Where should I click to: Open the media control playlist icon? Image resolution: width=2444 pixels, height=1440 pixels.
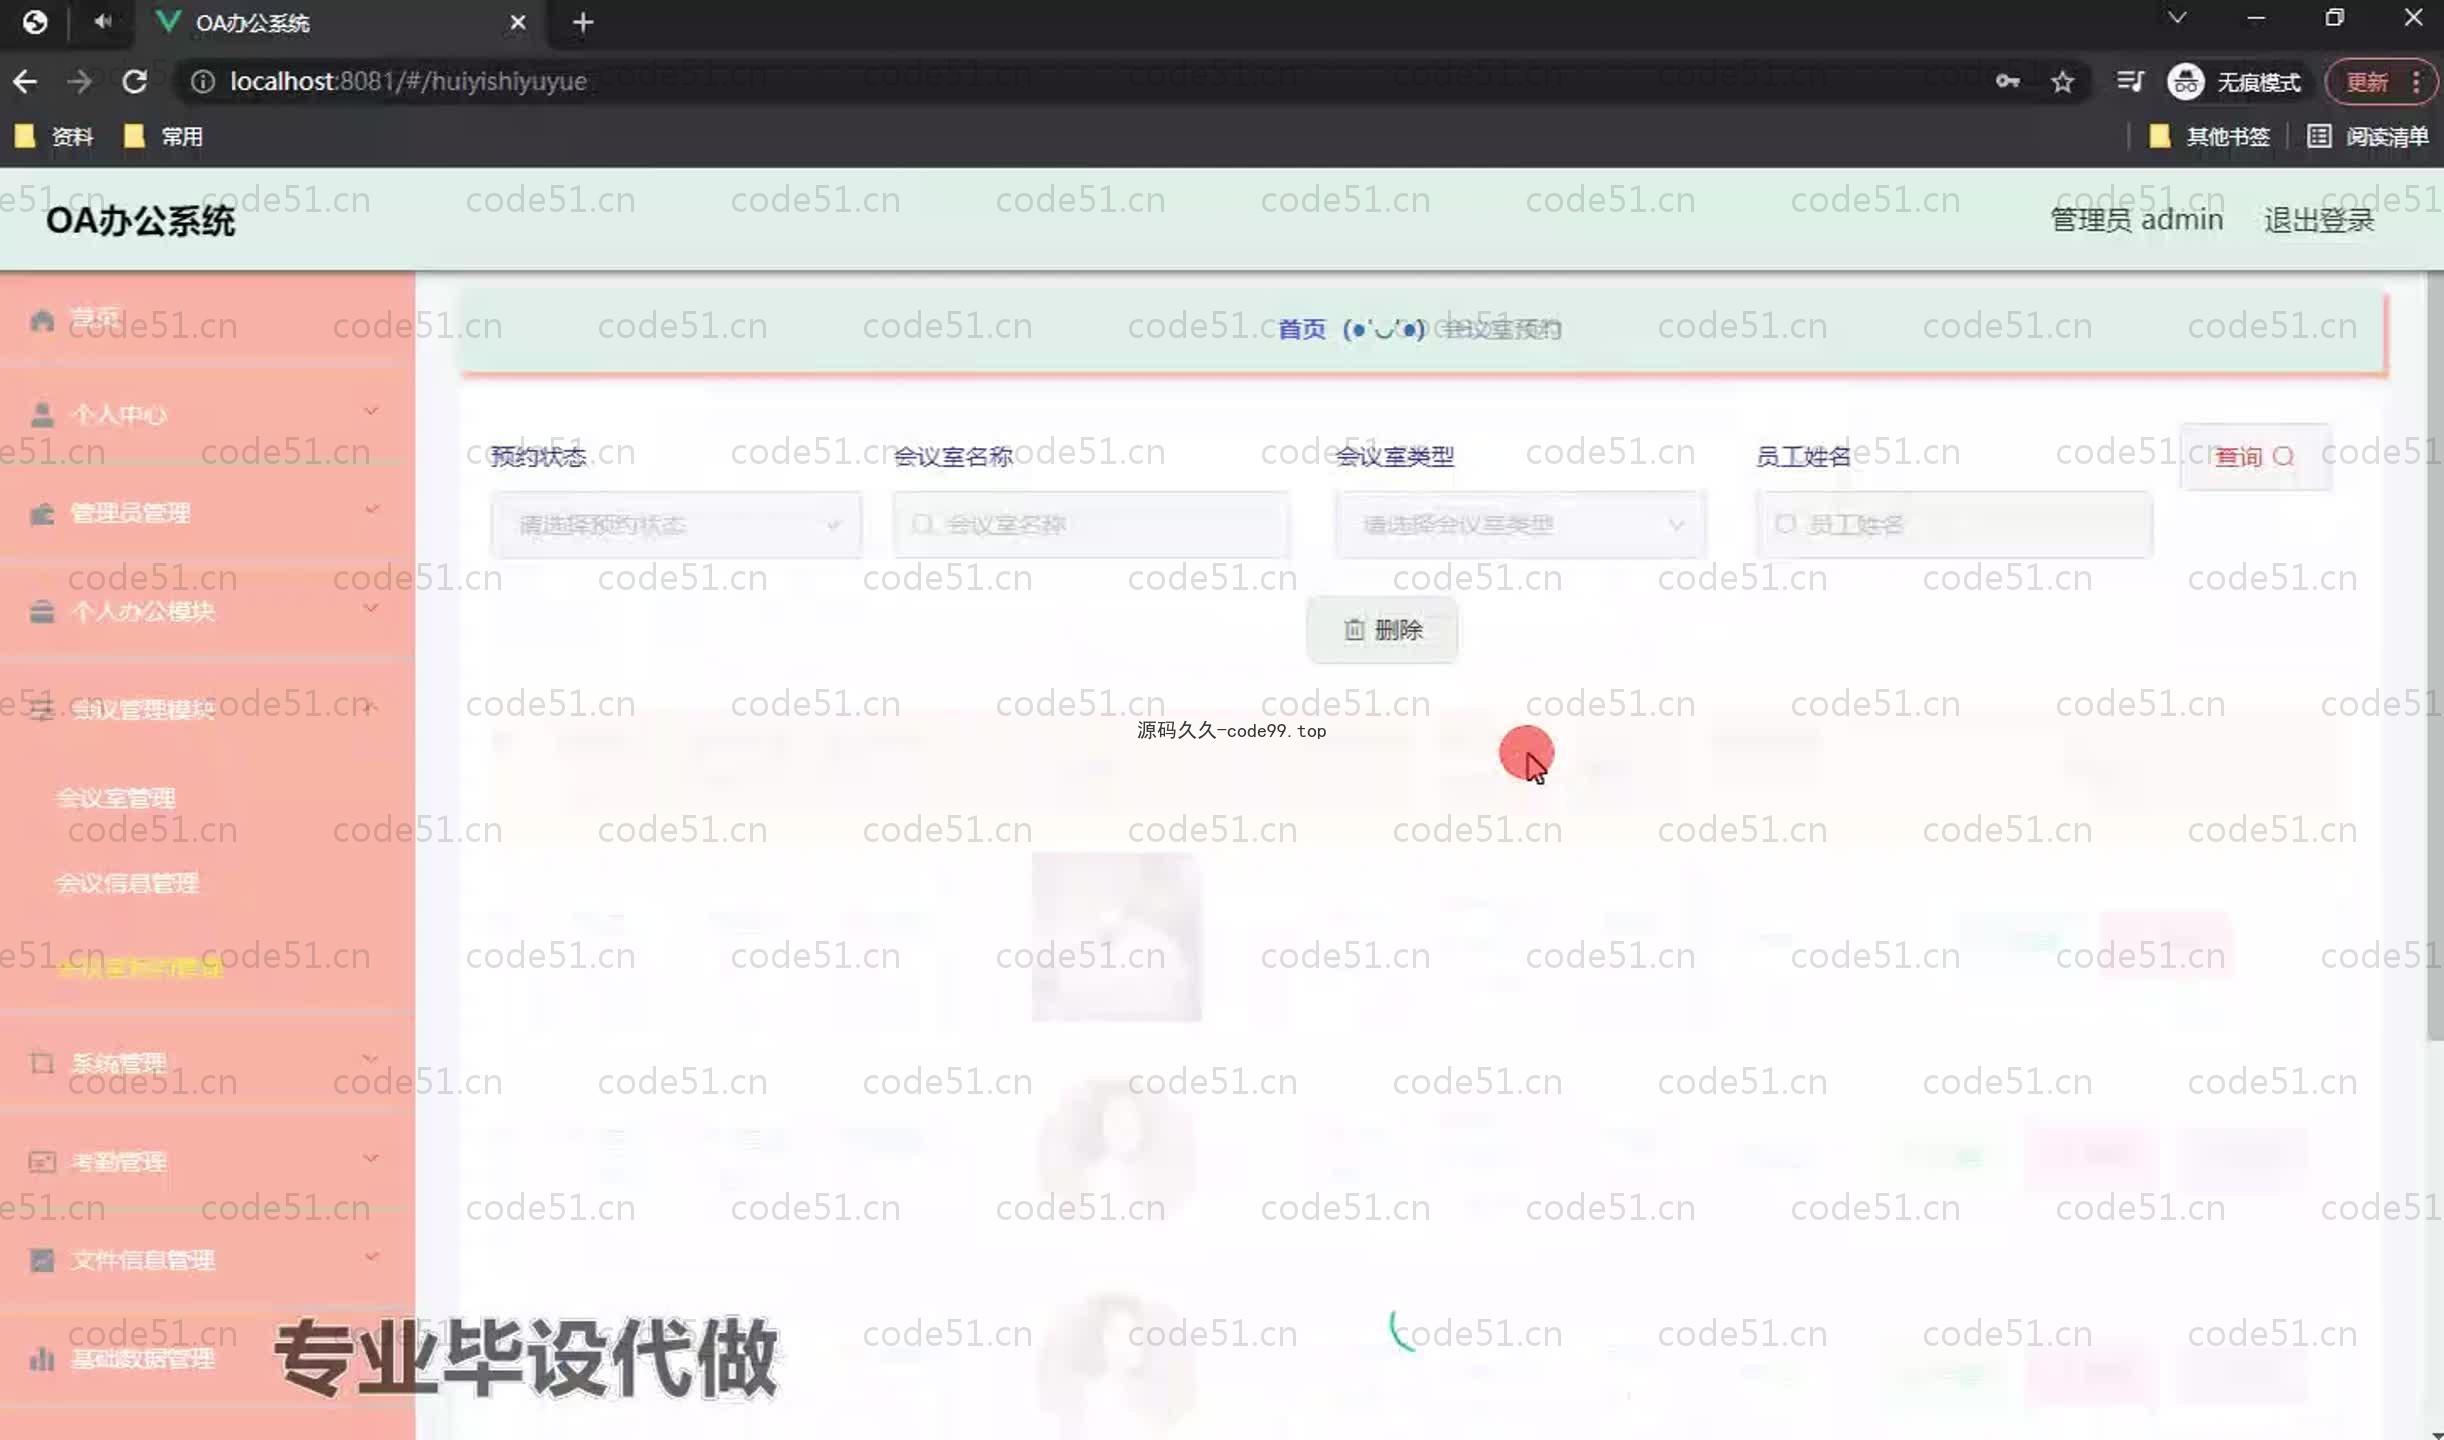pos(2130,82)
